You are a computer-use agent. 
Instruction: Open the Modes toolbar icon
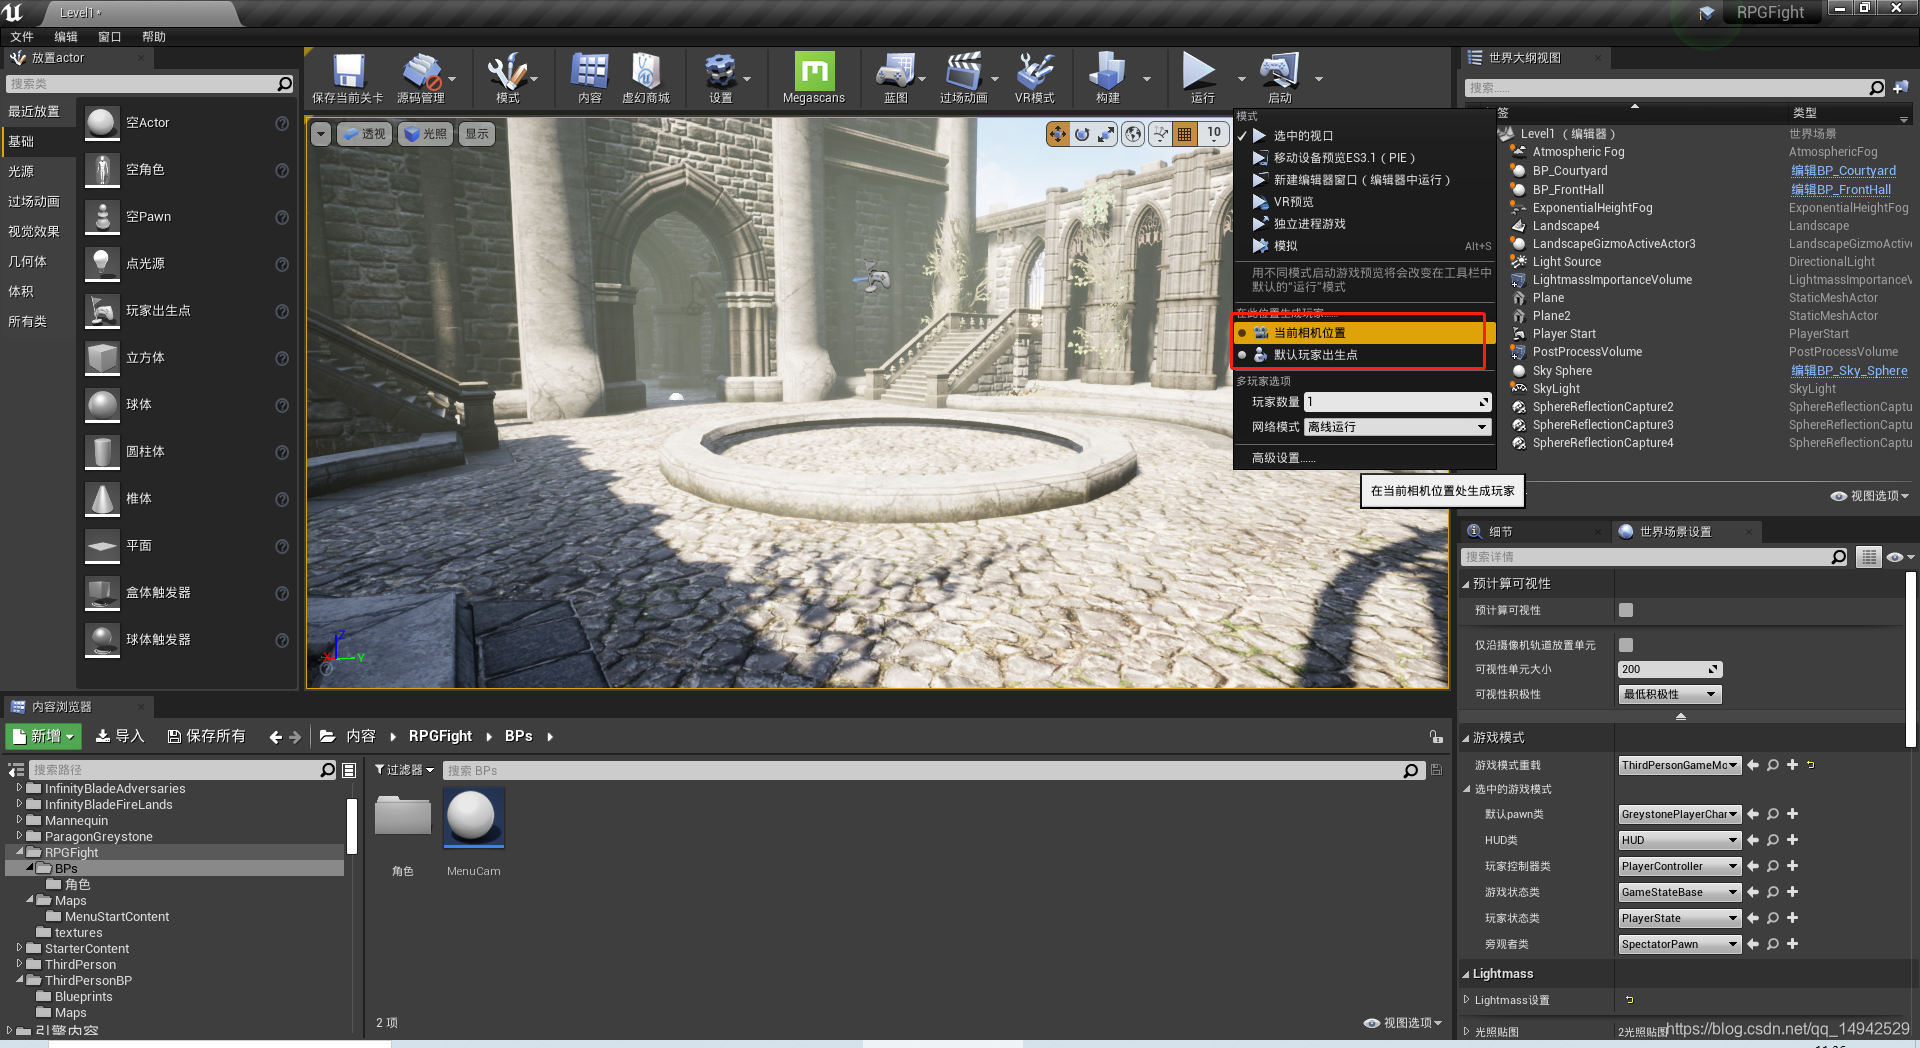508,78
